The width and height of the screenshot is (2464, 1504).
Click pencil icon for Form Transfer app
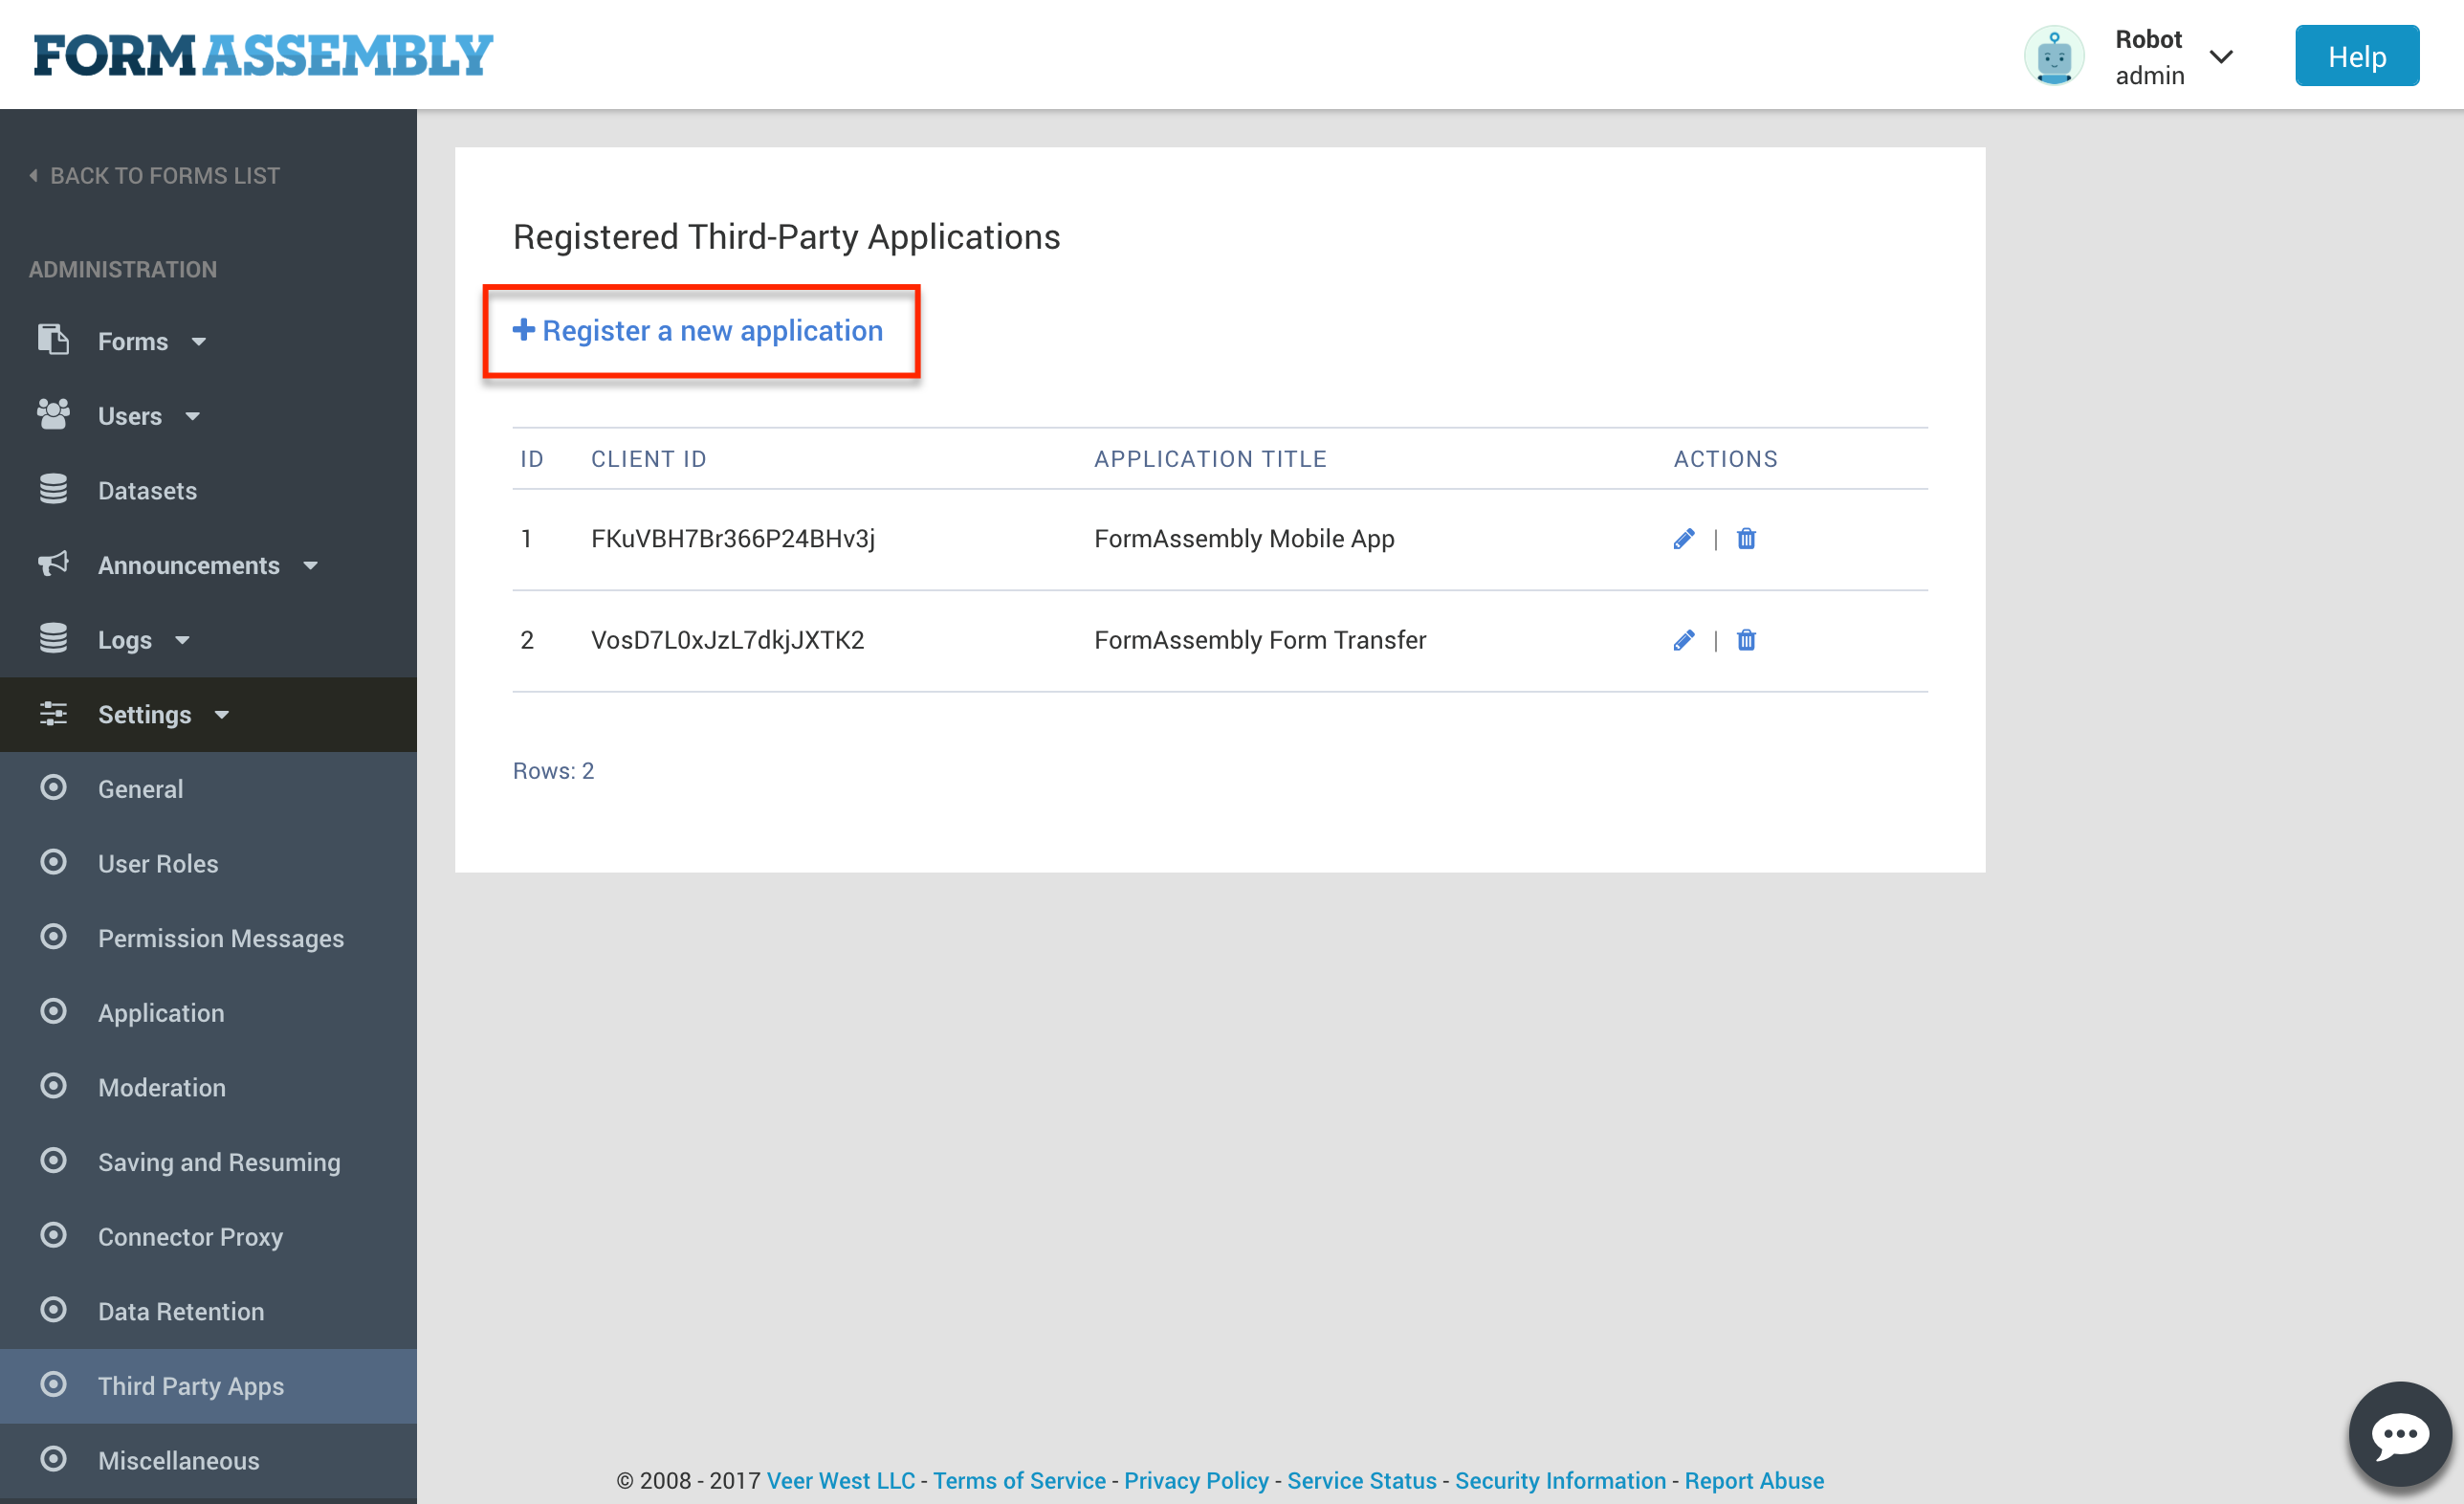(x=1684, y=640)
